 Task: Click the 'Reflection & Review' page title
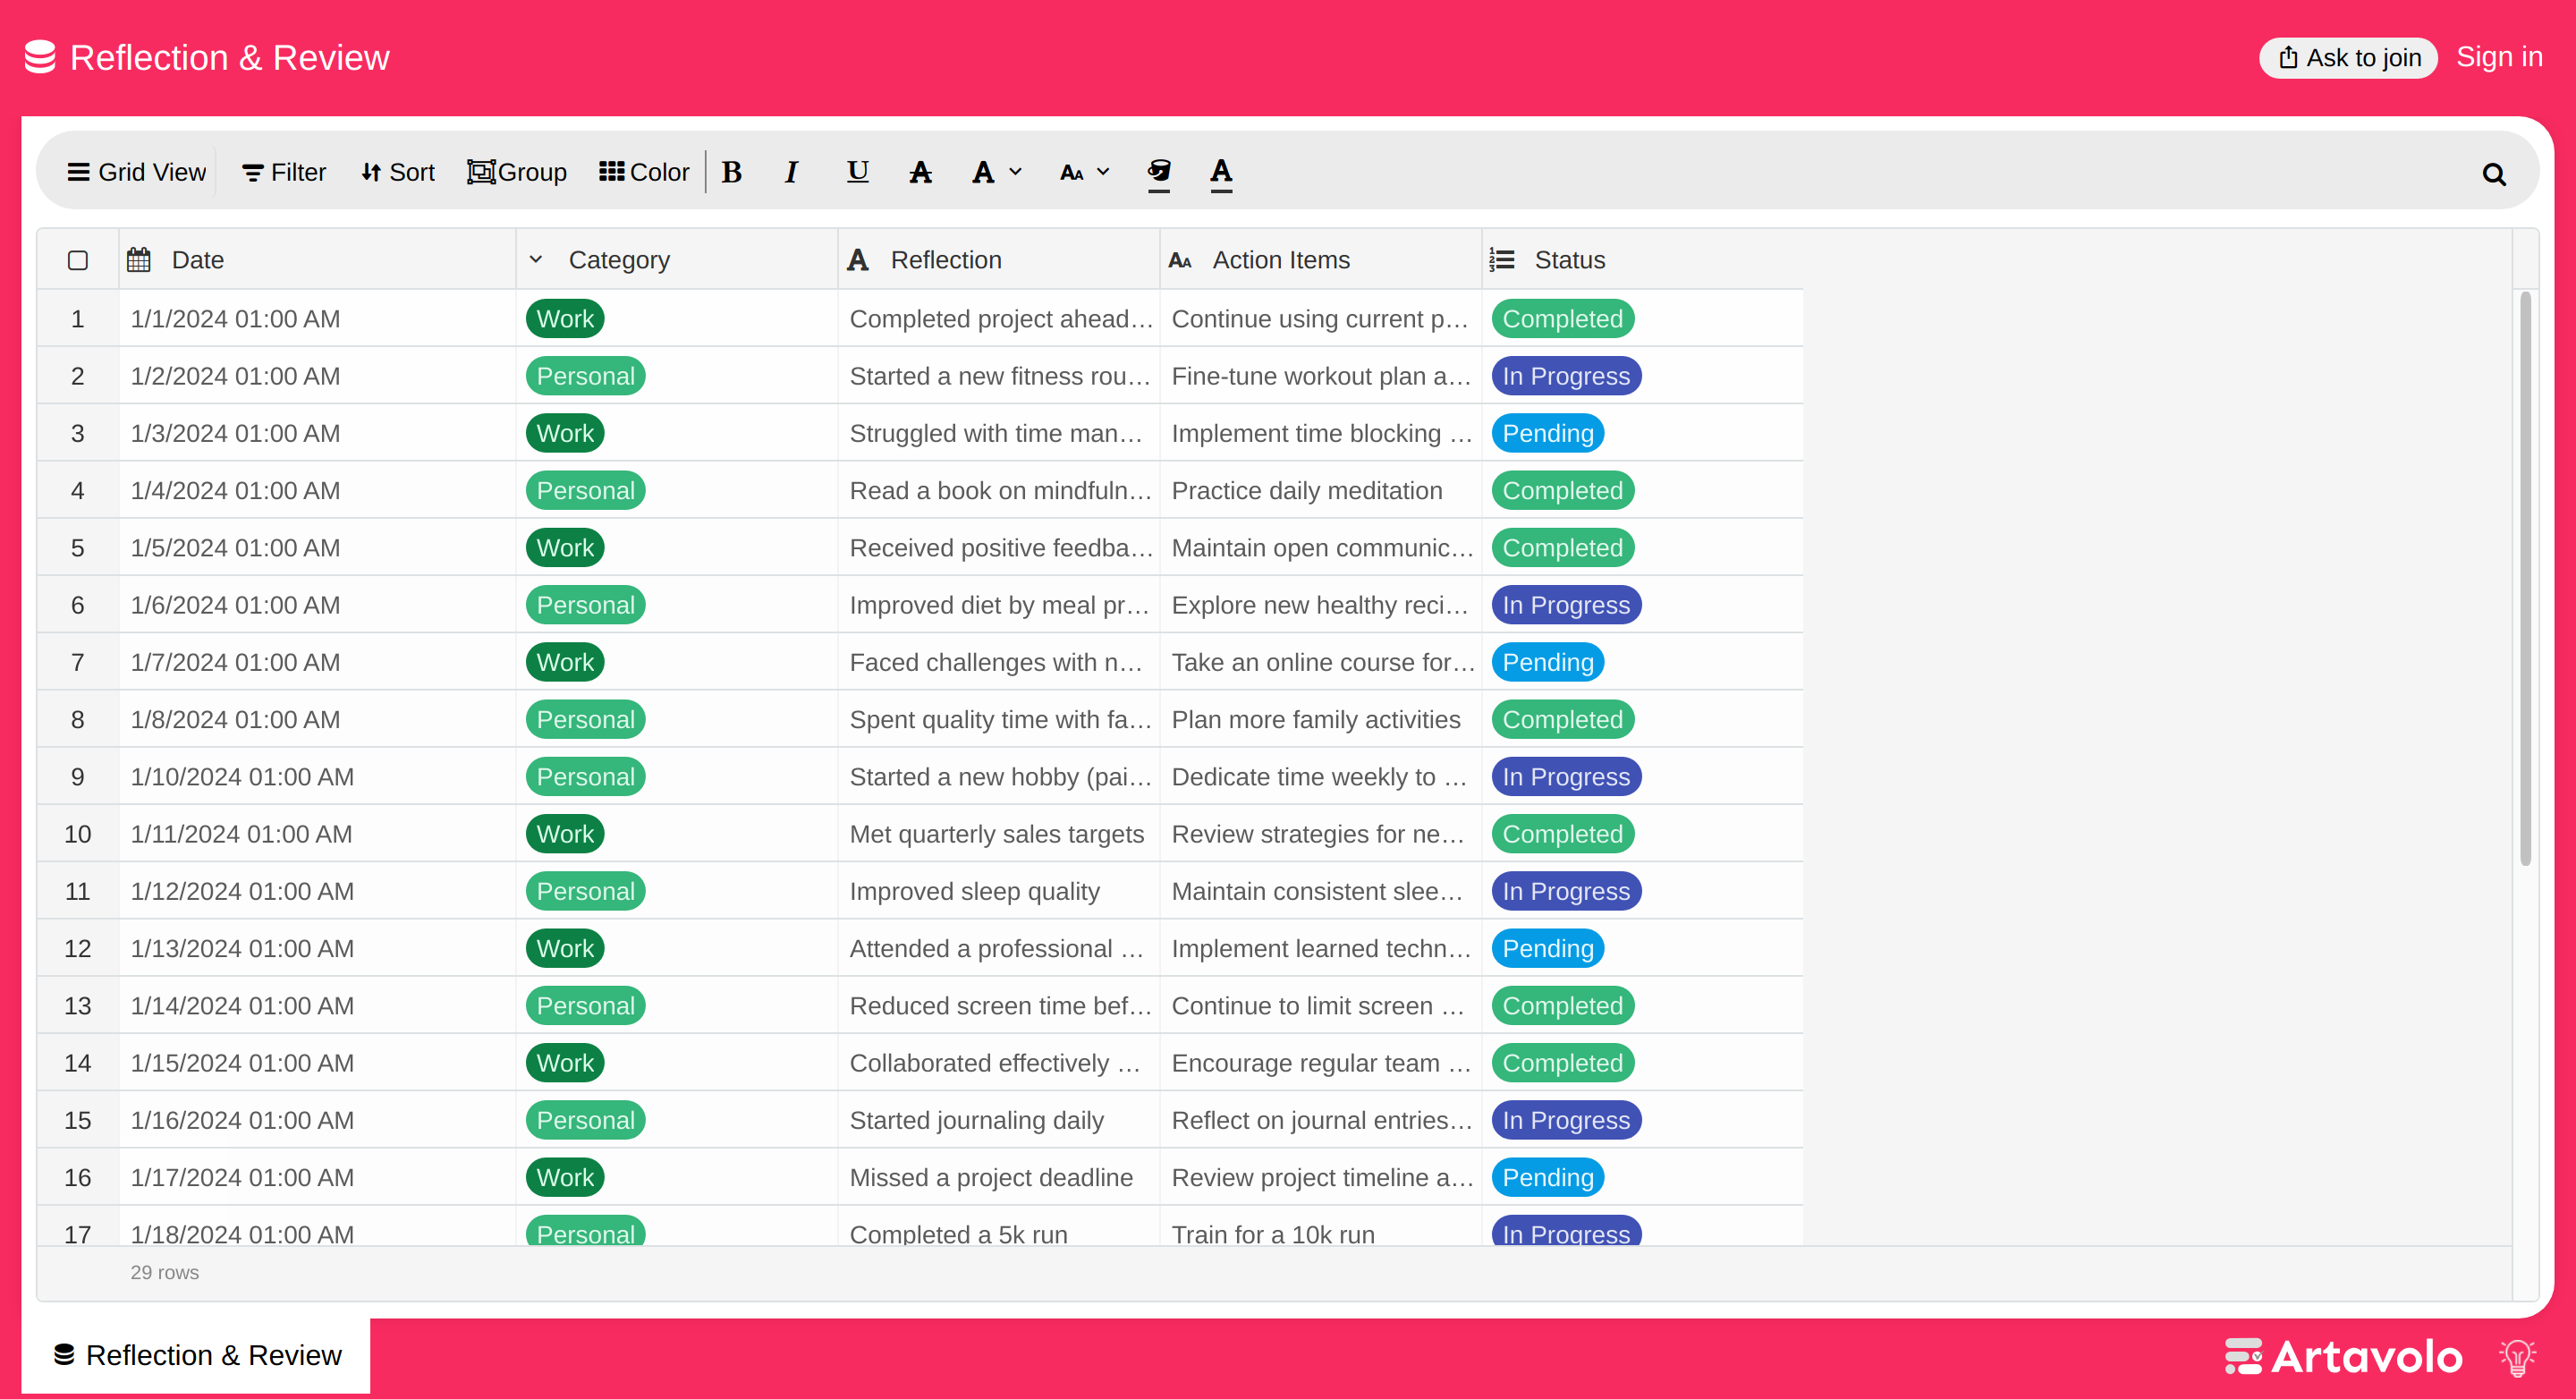(229, 58)
